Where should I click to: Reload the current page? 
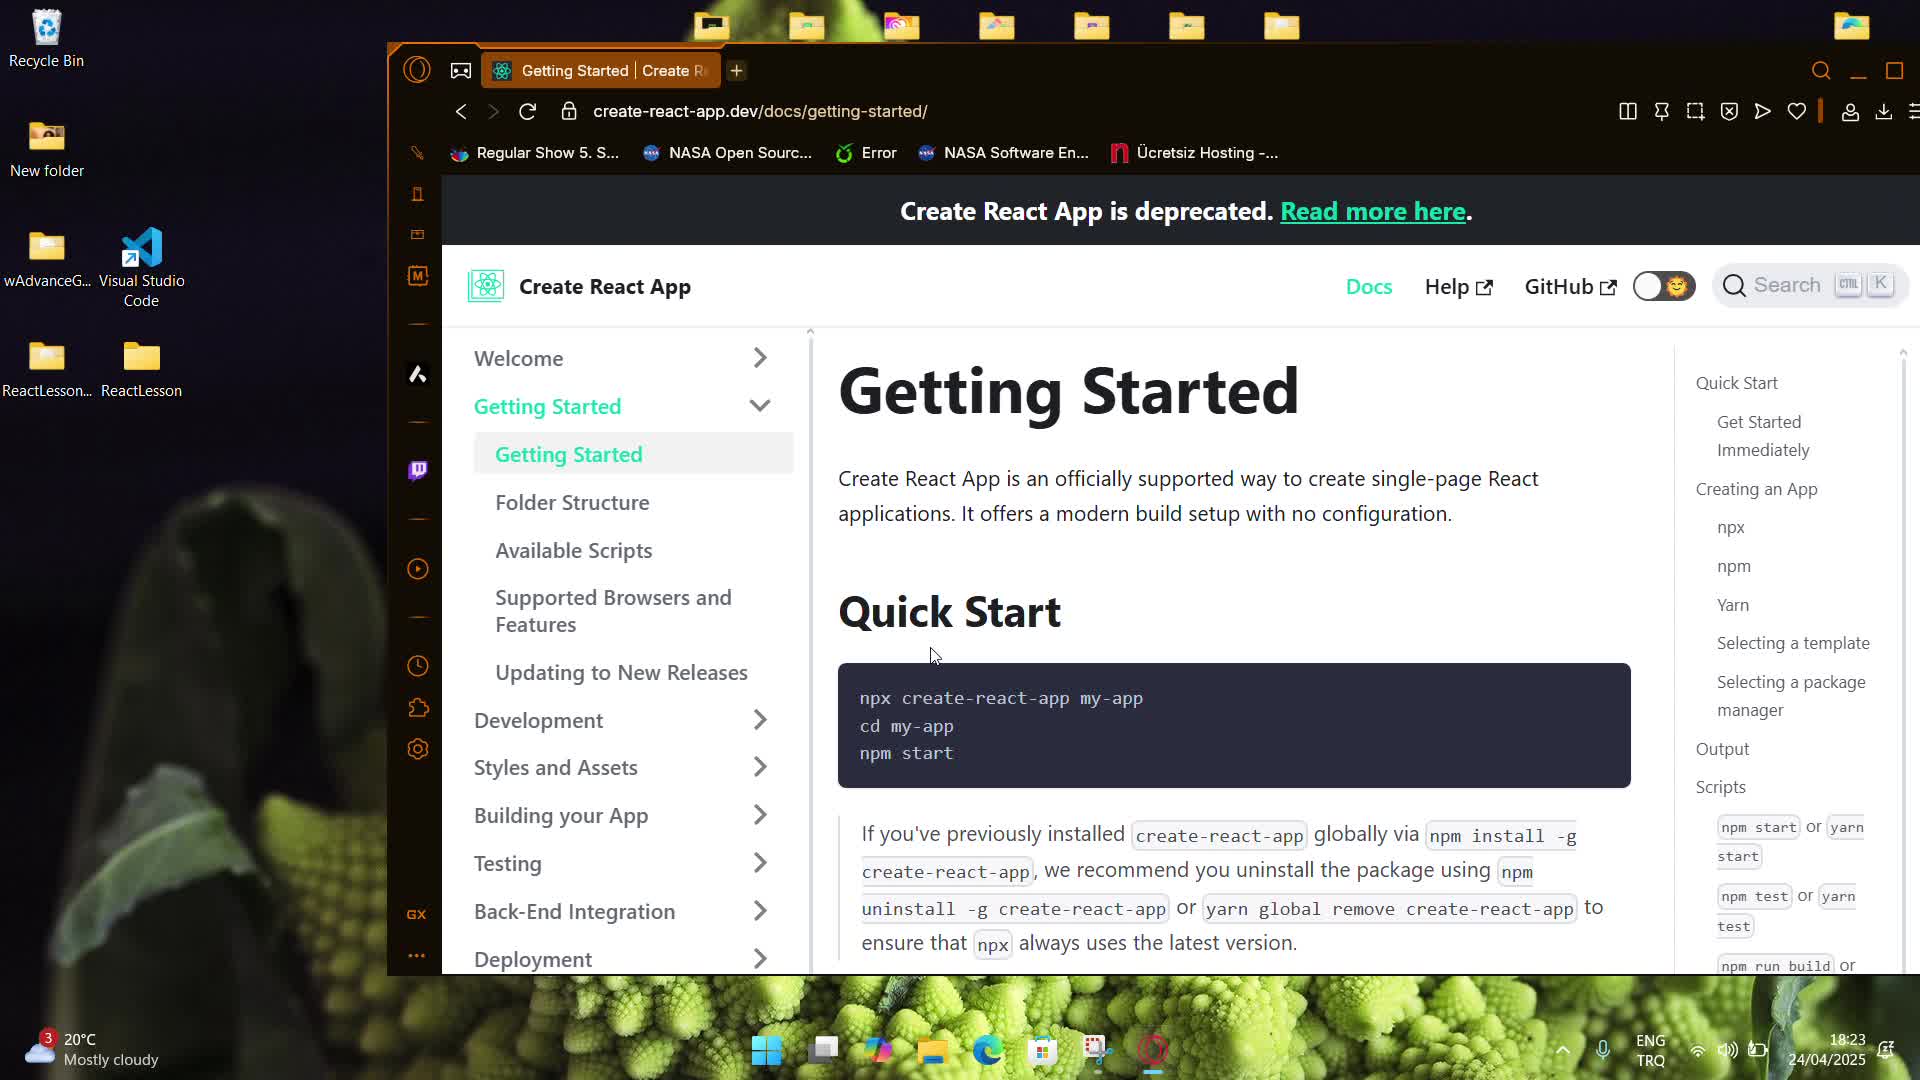(528, 111)
